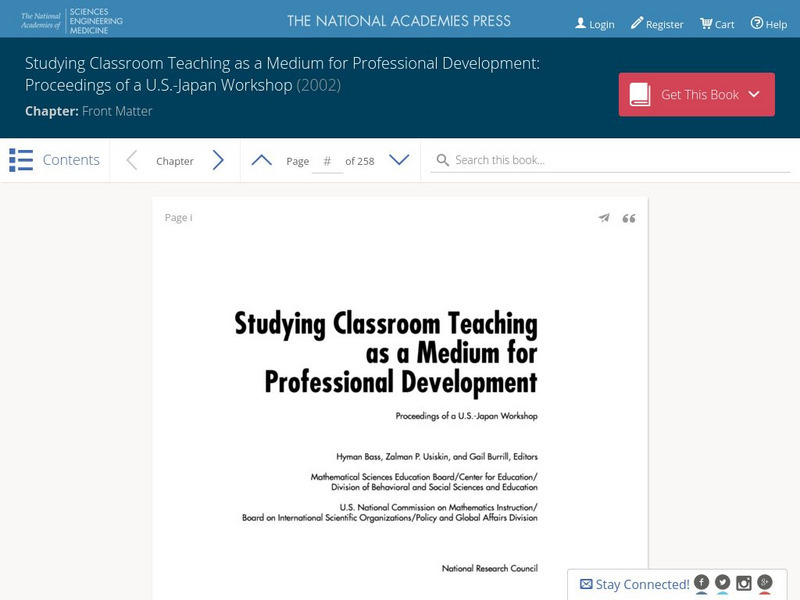This screenshot has width=800, height=600.
Task: Click the 'Front Matter' chapter name
Action: [x=117, y=111]
